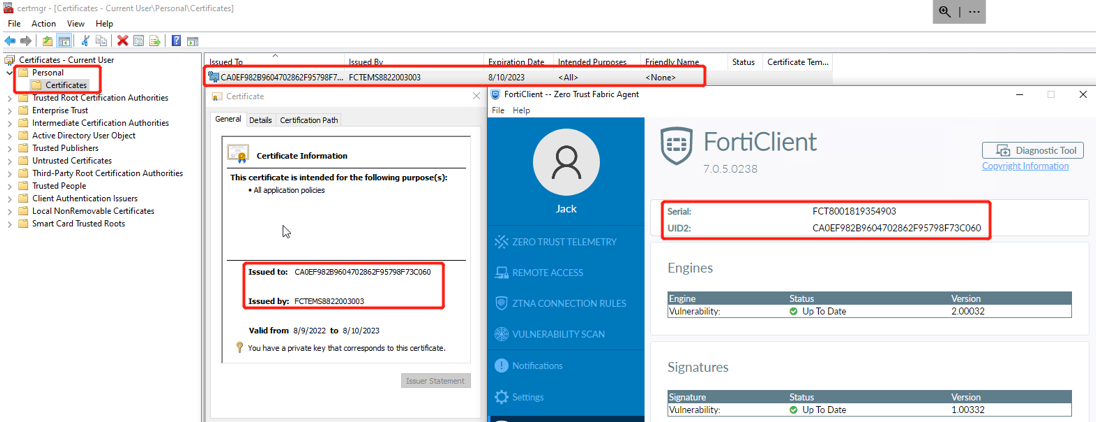Click the magnifier zoom icon at top right

click(x=945, y=12)
